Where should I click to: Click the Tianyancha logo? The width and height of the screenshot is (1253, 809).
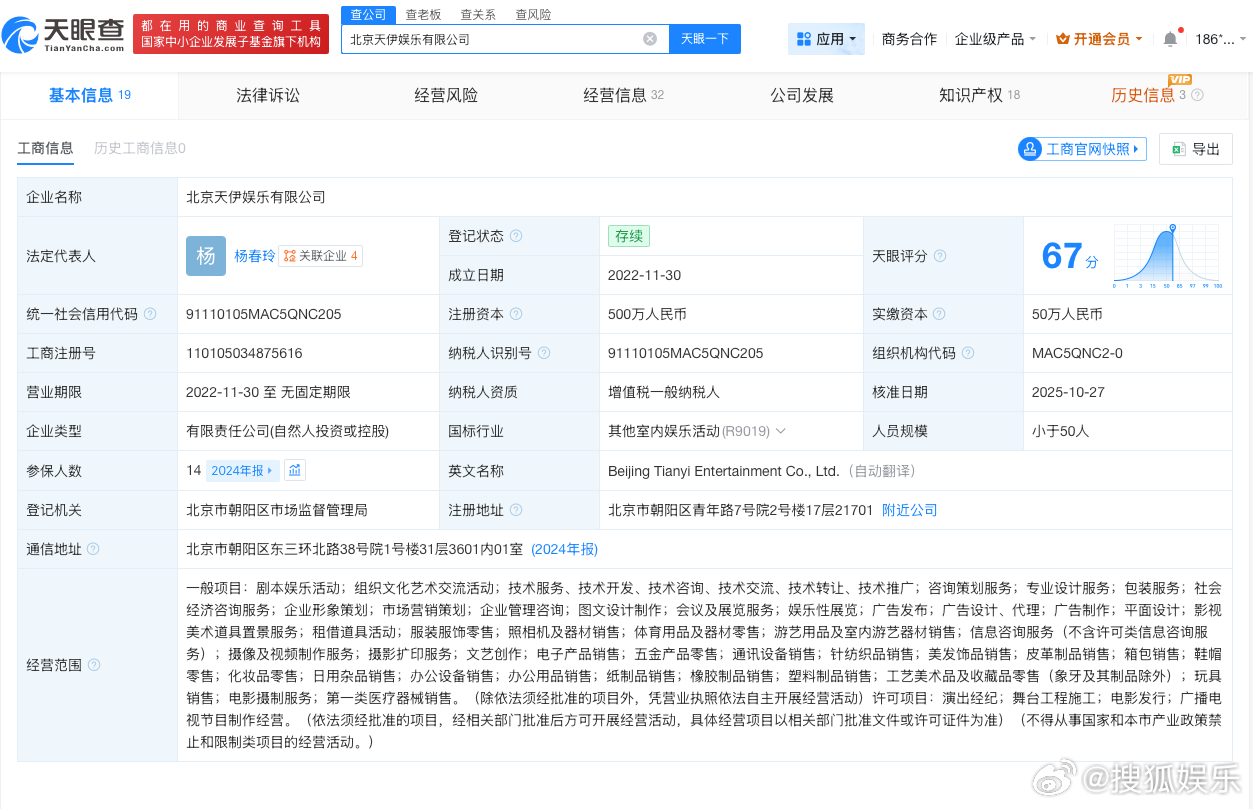(x=64, y=35)
